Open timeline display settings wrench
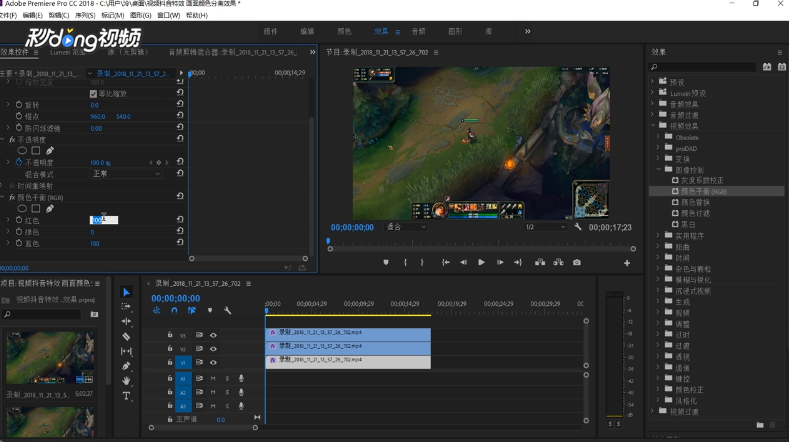The width and height of the screenshot is (789, 442). [227, 311]
